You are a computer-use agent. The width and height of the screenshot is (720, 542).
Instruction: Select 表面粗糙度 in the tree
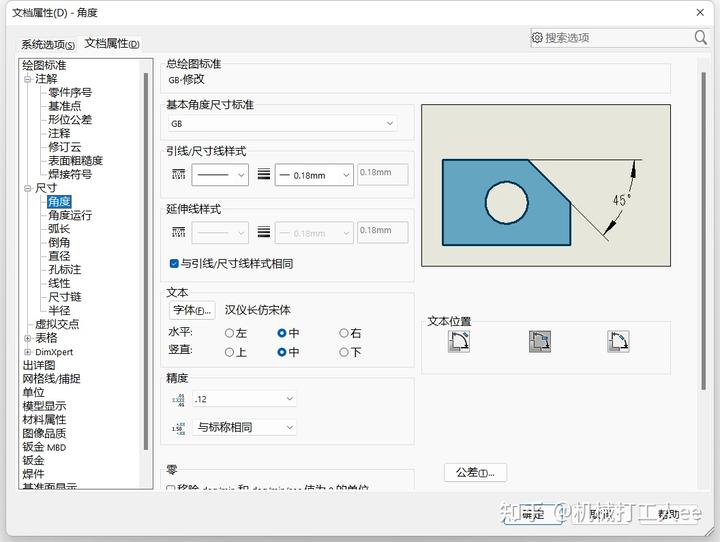(x=75, y=161)
